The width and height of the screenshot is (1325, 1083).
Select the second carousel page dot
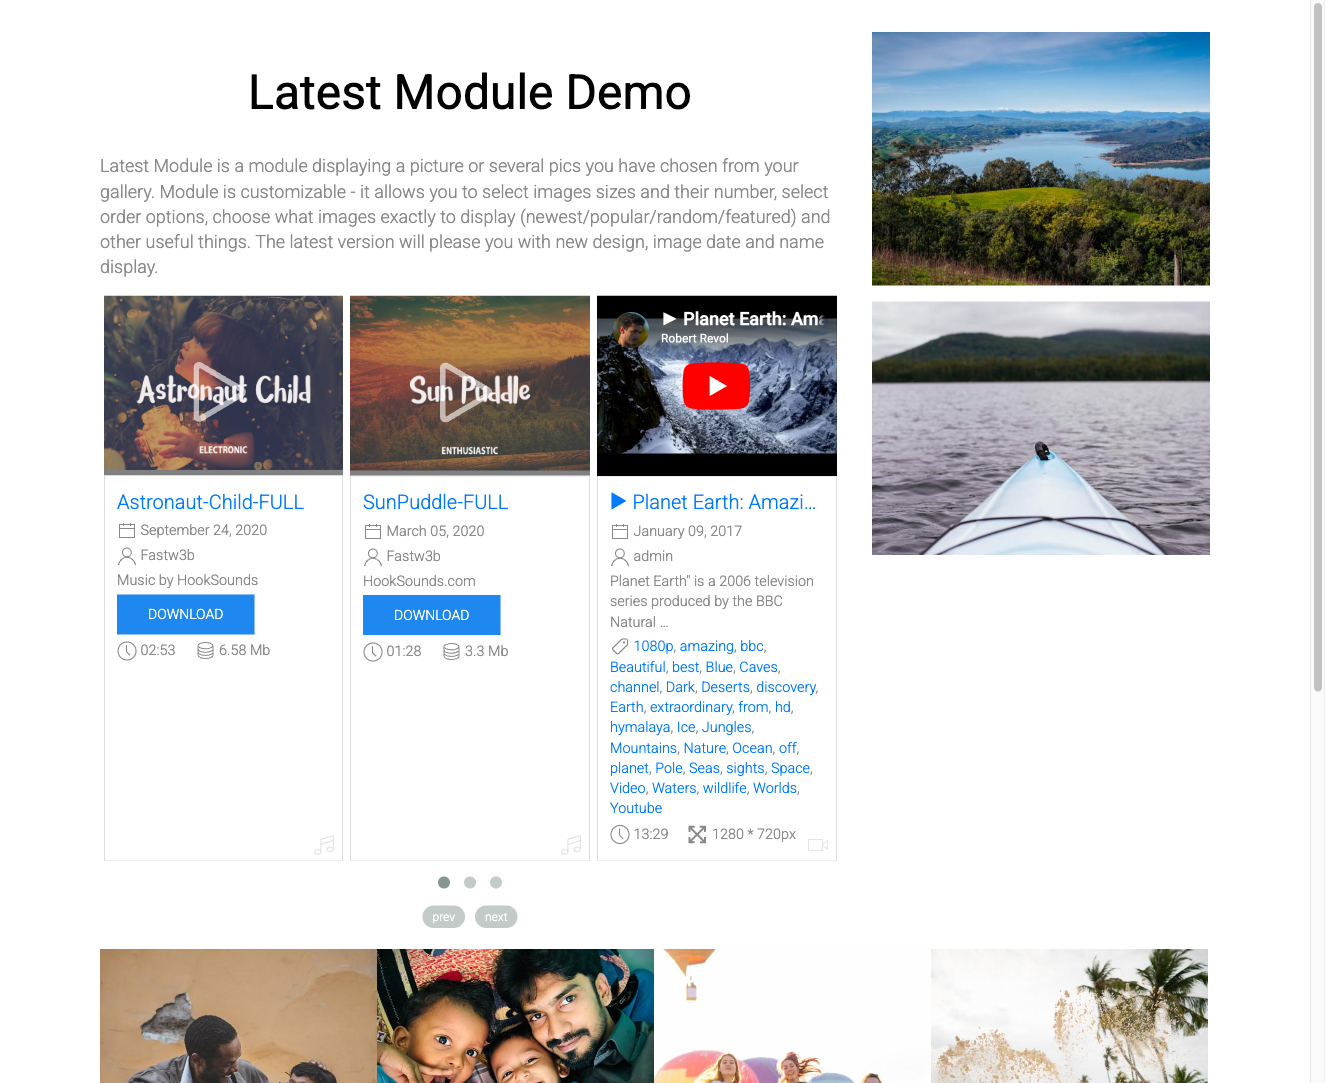pyautogui.click(x=470, y=882)
